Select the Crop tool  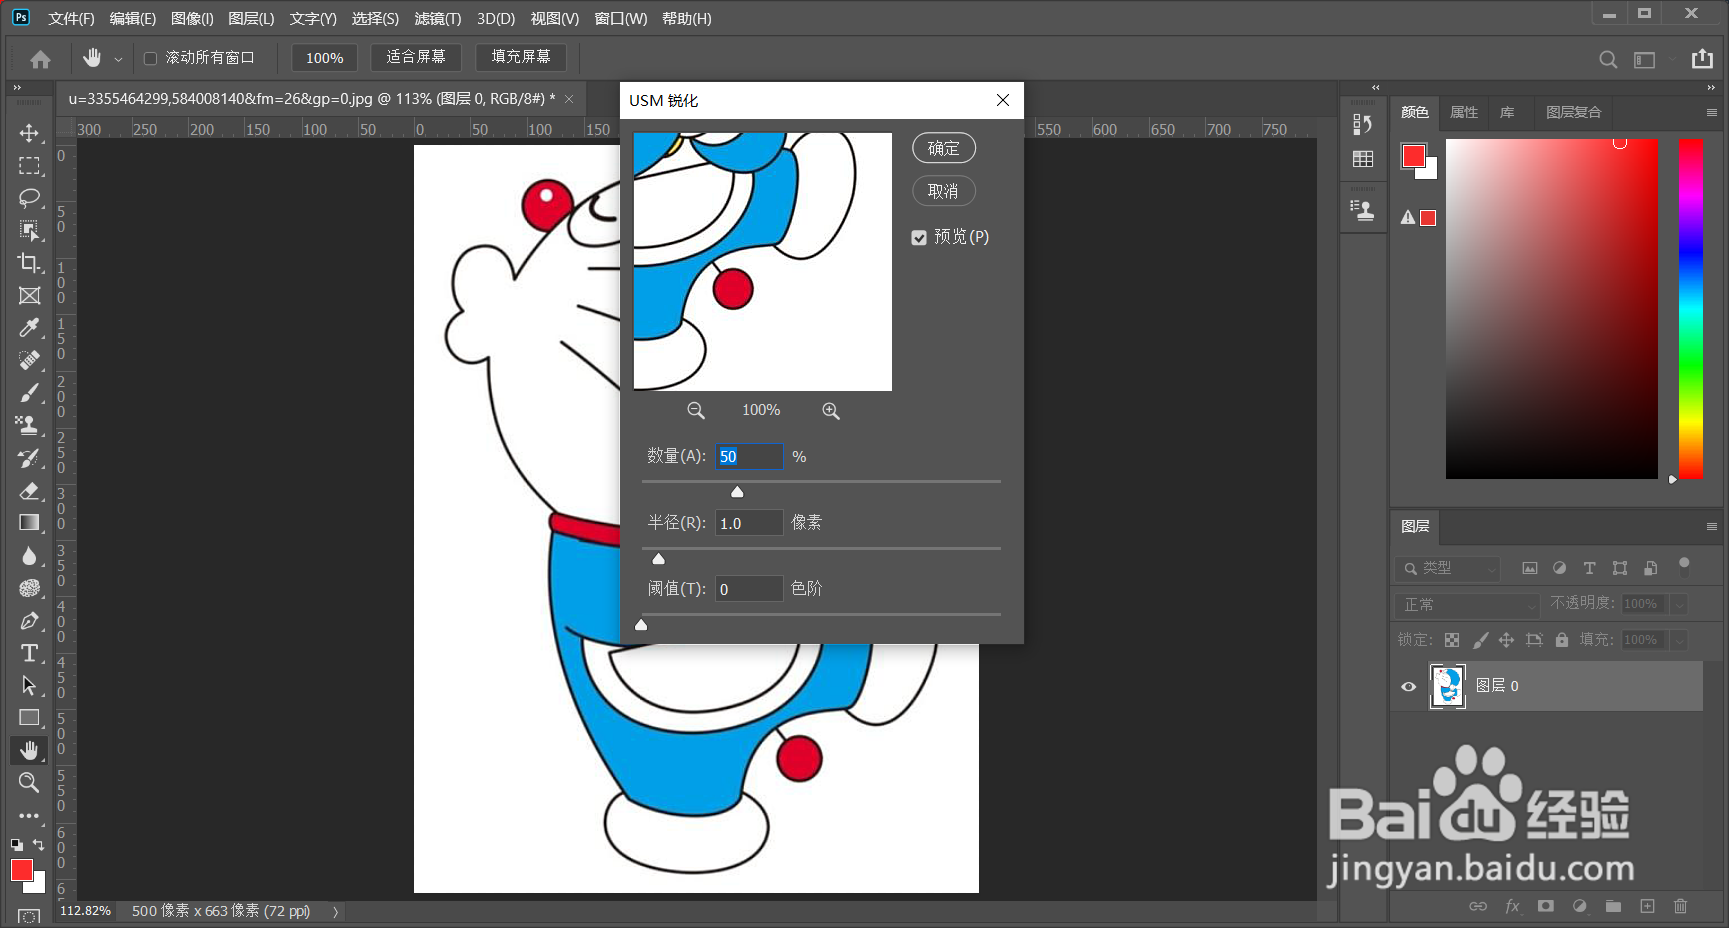click(x=29, y=263)
